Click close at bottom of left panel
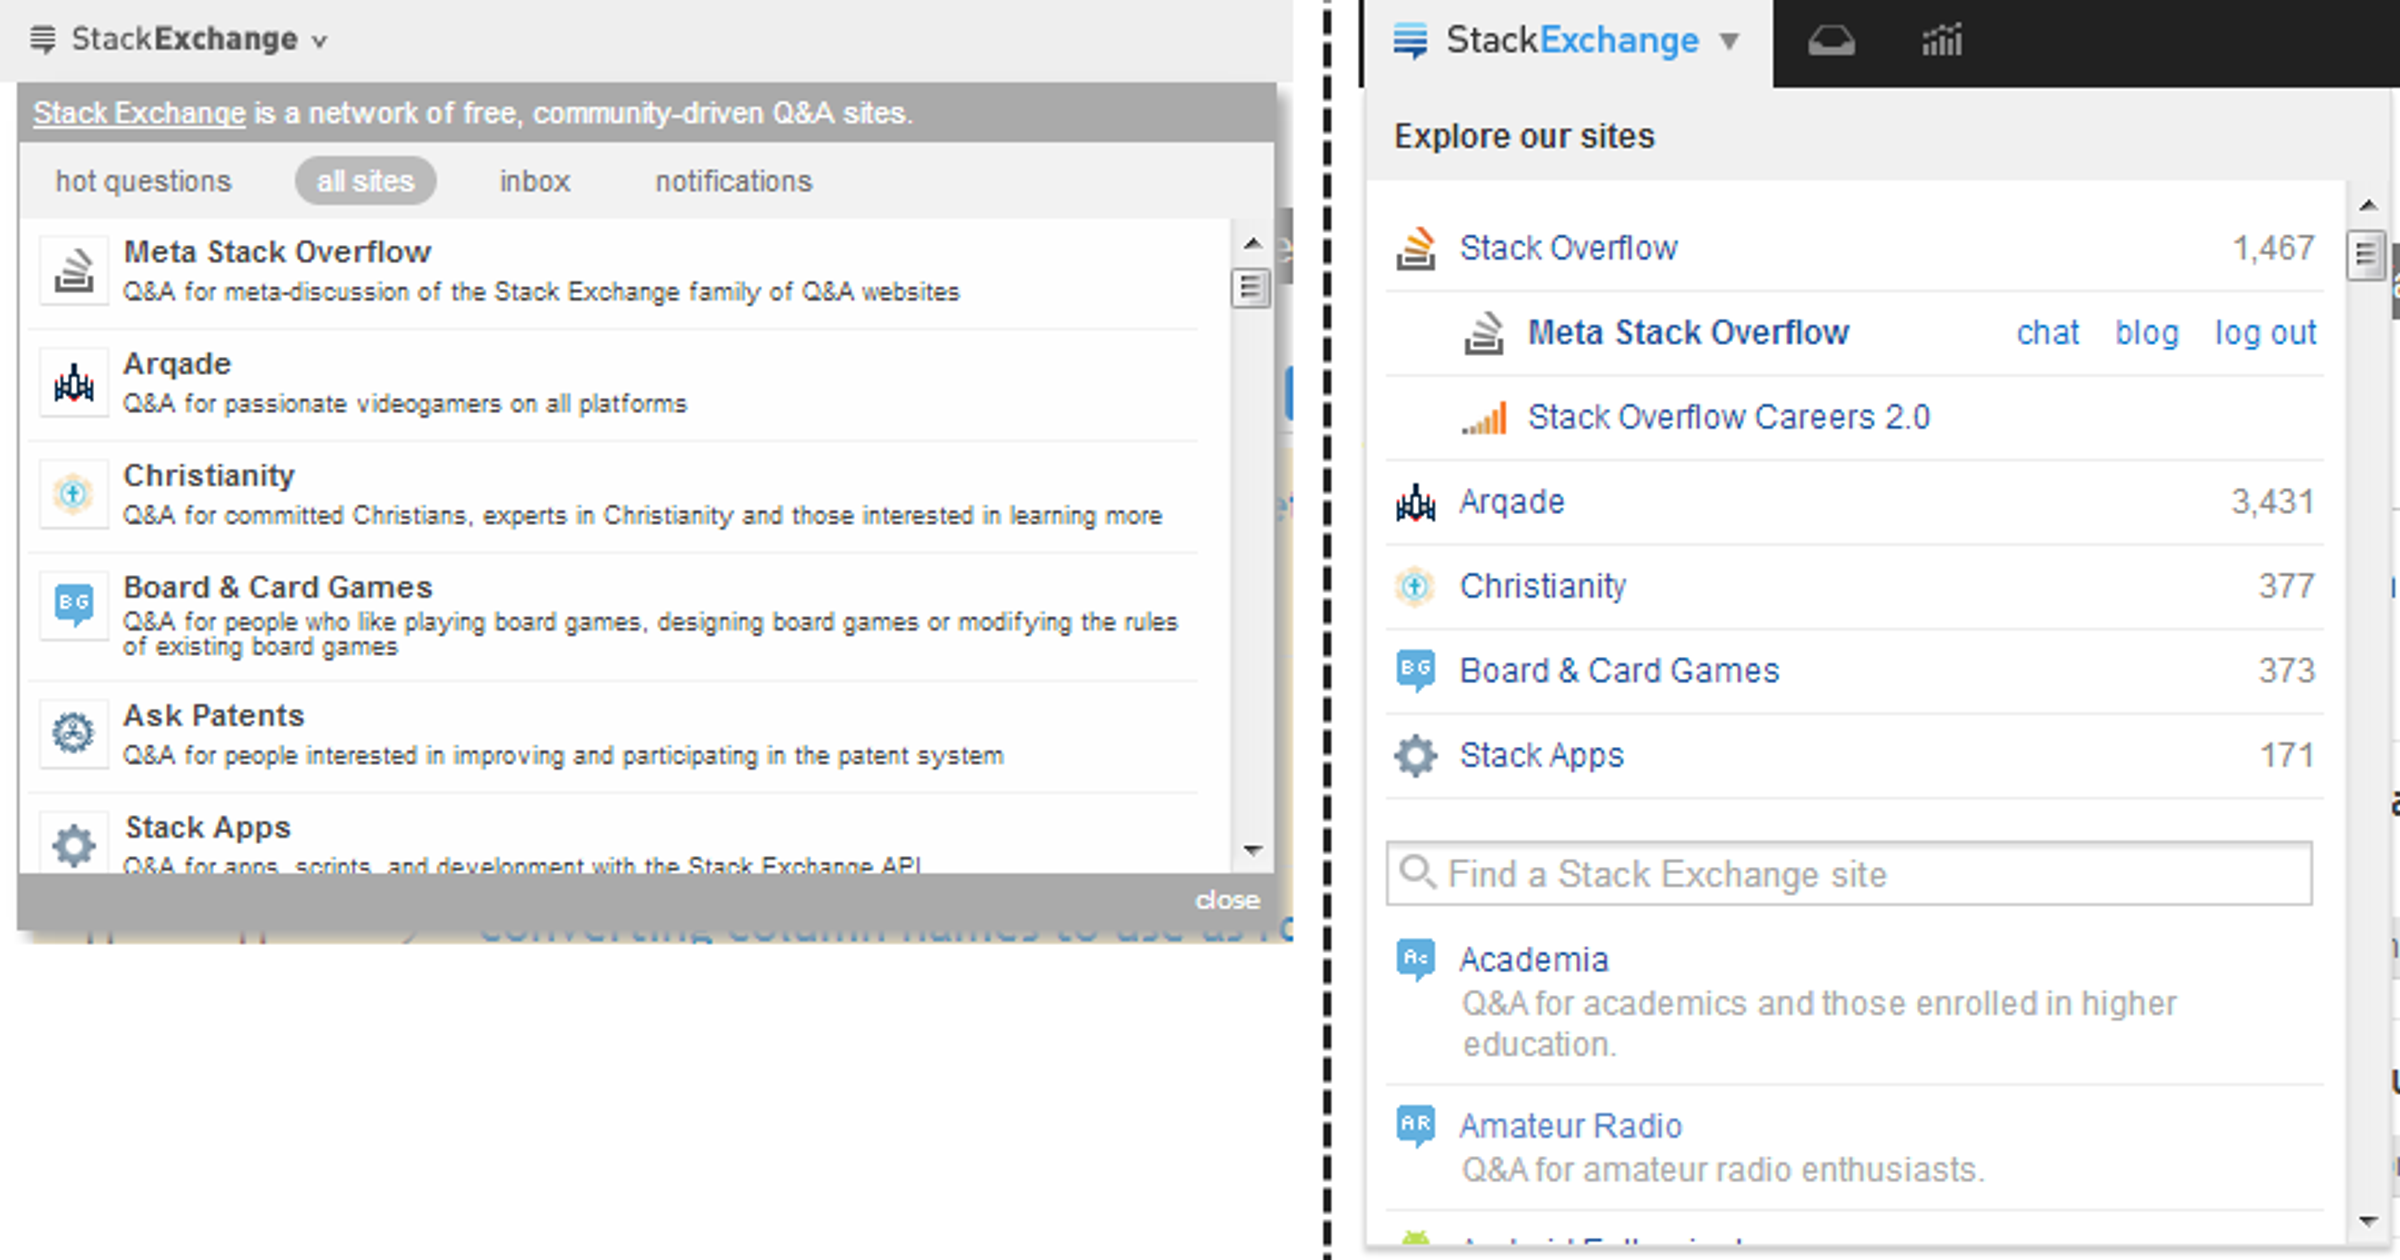The image size is (2400, 1260). click(x=1227, y=900)
